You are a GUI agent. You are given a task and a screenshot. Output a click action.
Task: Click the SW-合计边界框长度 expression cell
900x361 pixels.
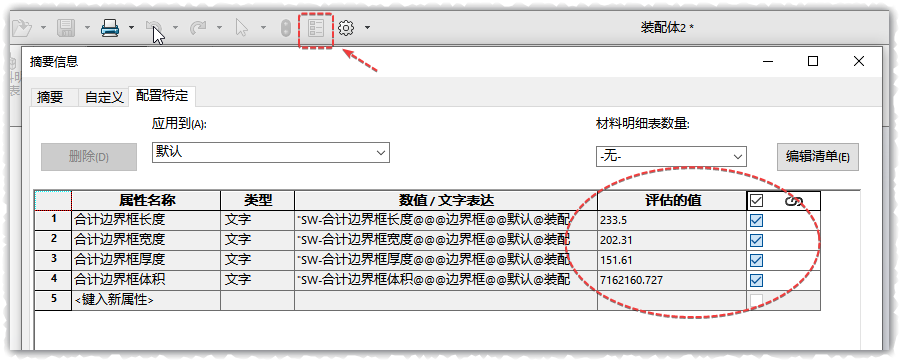[x=446, y=220]
